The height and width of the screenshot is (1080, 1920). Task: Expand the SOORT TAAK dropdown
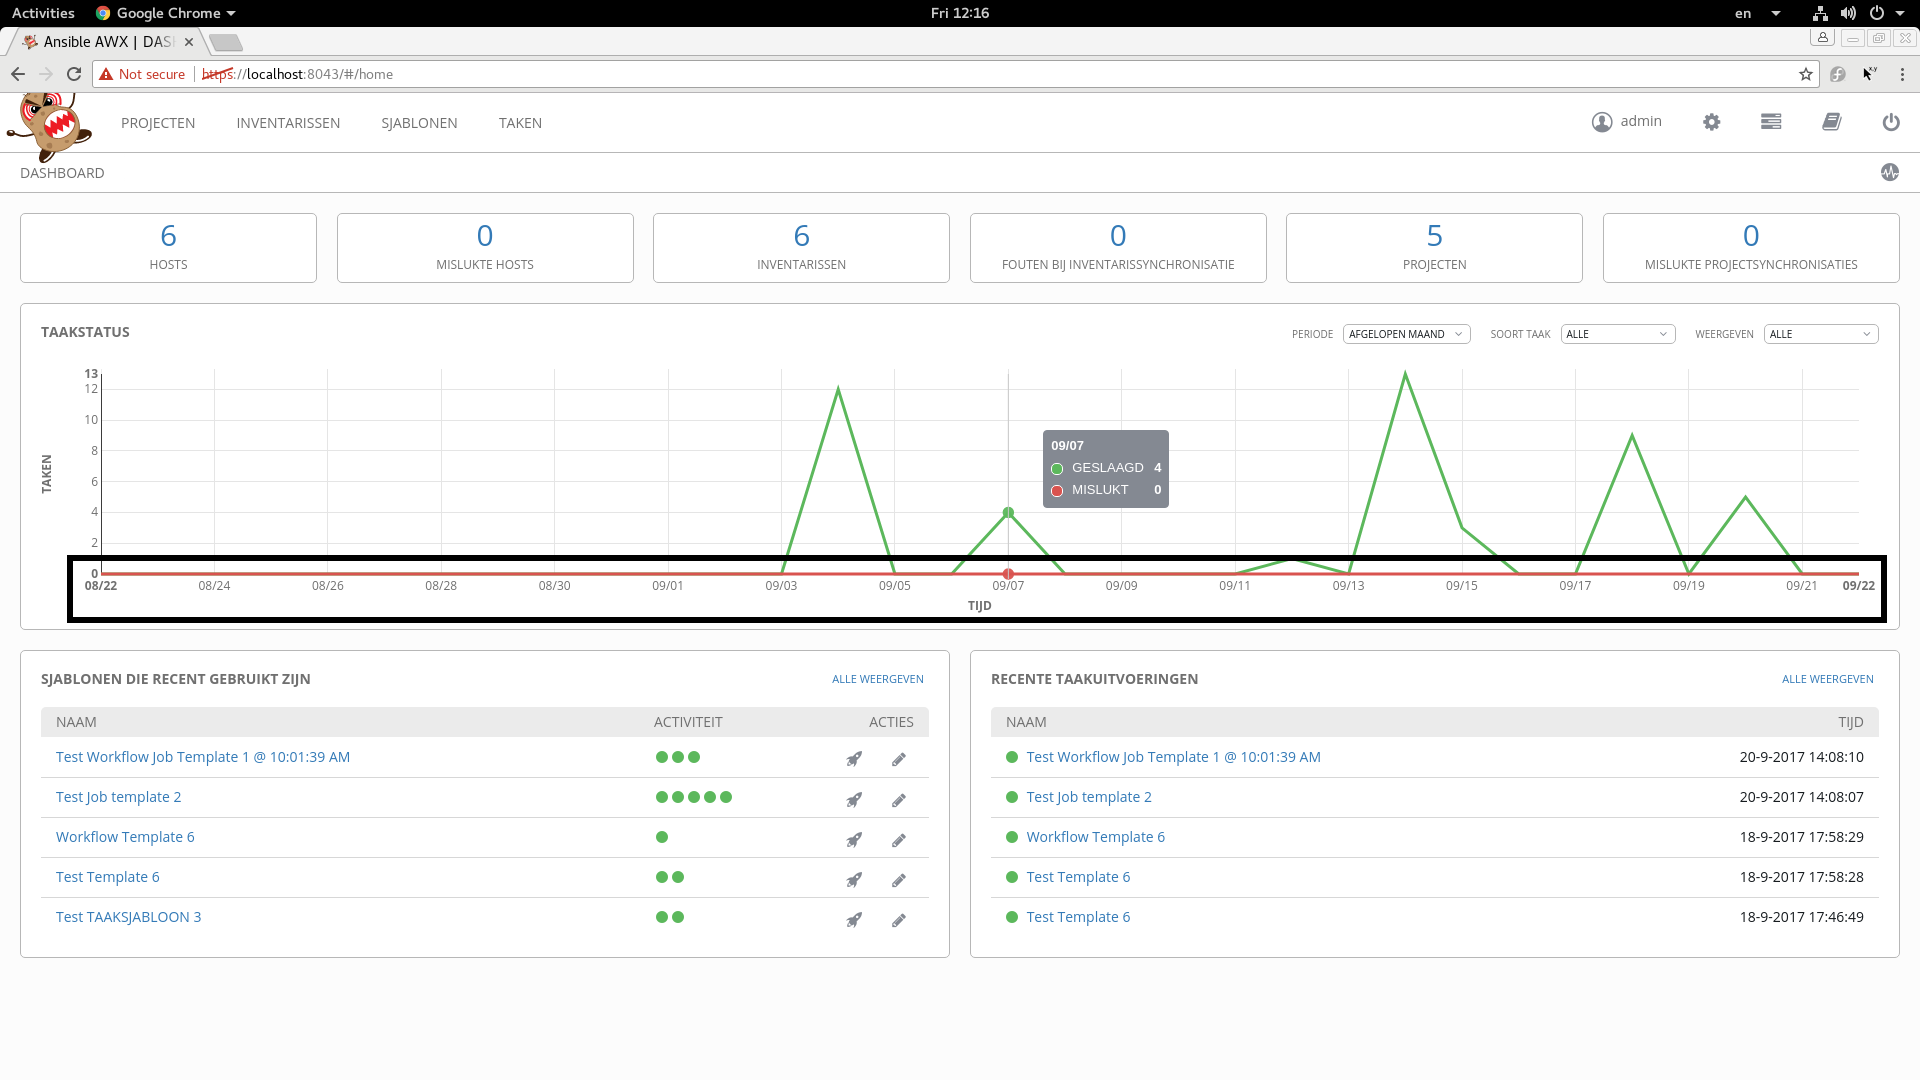(x=1617, y=334)
